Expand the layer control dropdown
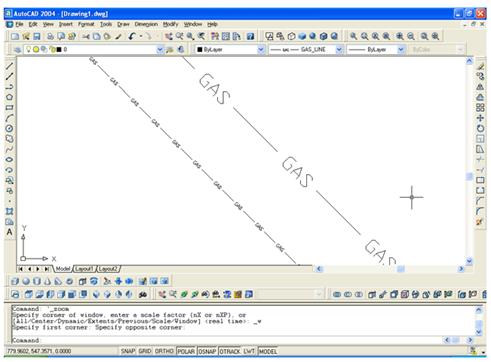Screen dimensions: 491x362 tap(160, 50)
